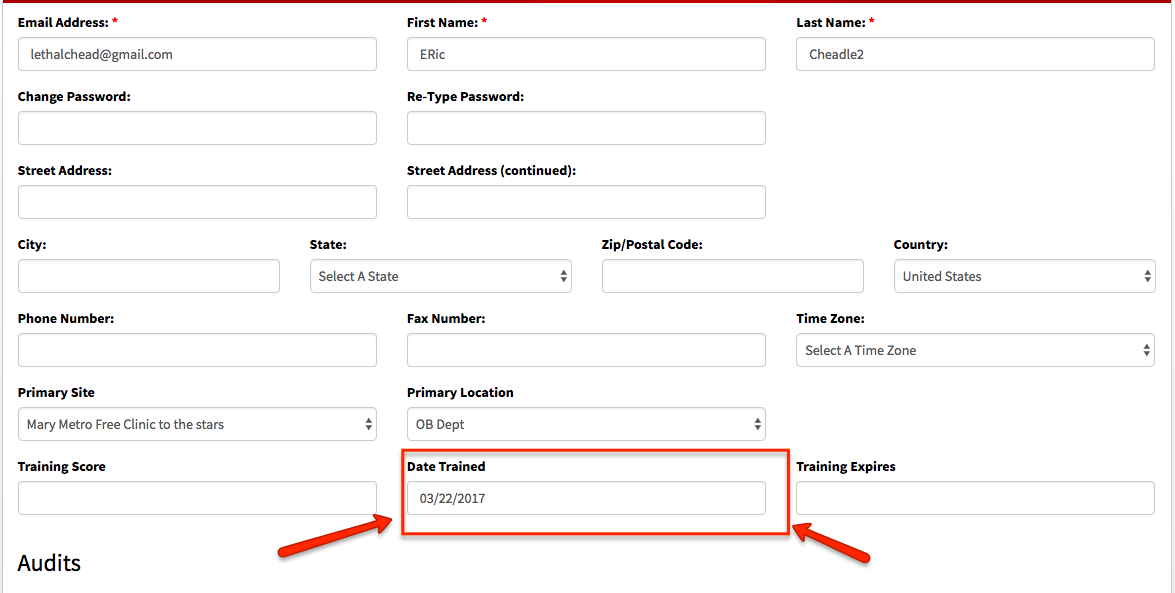Viewport: 1175px width, 593px height.
Task: Click the Street Address (continued) field
Action: tap(586, 202)
